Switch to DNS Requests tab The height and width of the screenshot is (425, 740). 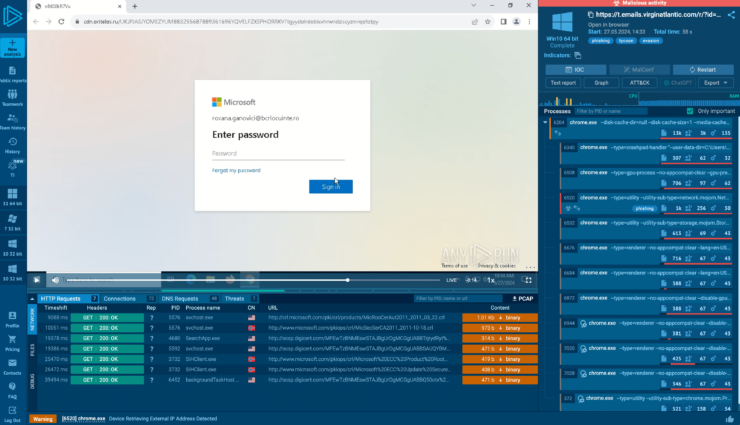(189, 299)
